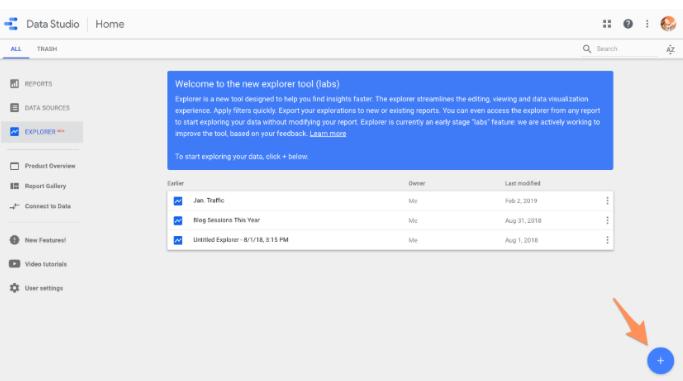The height and width of the screenshot is (381, 683).
Task: Open Untitled Explorer - 8/1/18 exploration
Action: coord(241,239)
